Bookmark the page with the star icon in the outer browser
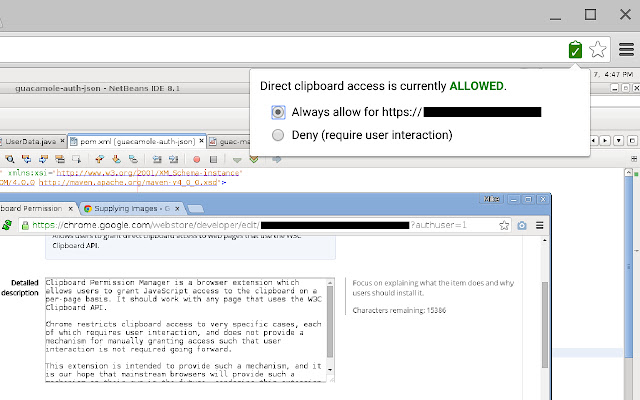 [598, 50]
